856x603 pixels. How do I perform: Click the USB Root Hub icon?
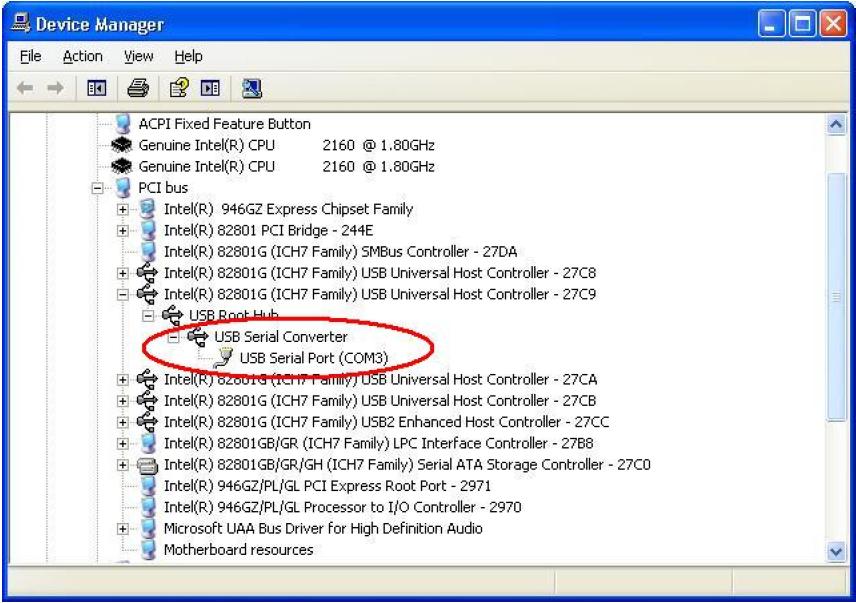[x=173, y=315]
